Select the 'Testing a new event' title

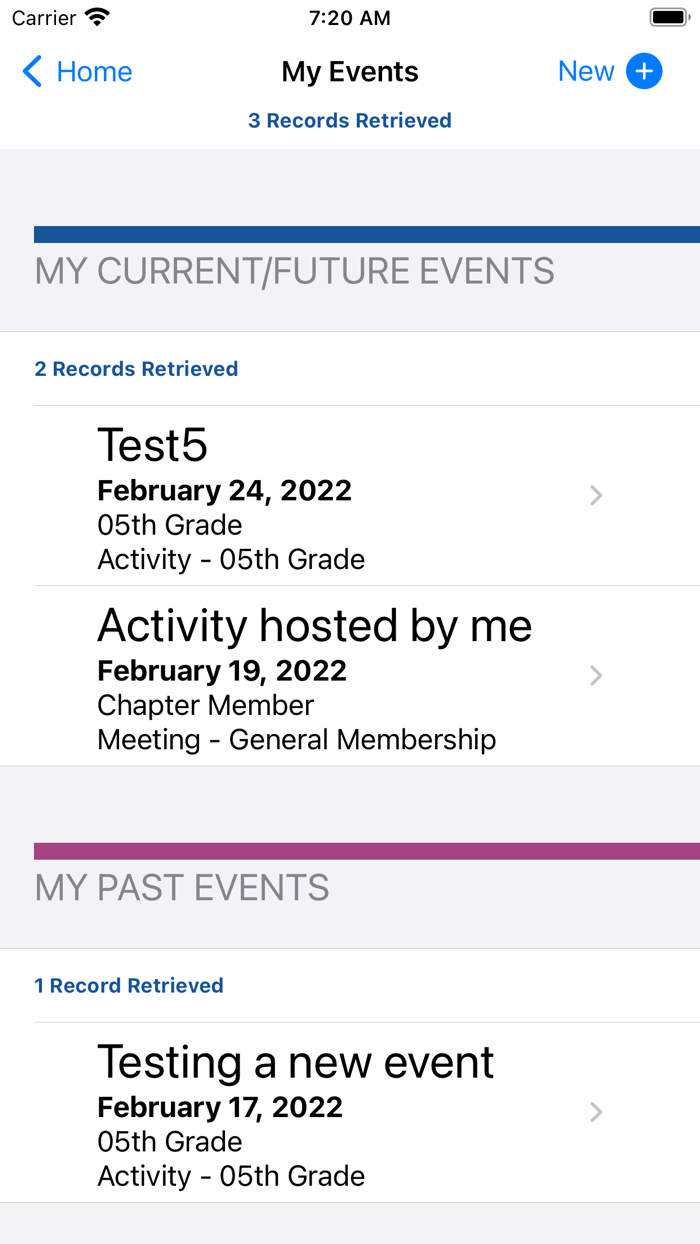[x=295, y=1062]
